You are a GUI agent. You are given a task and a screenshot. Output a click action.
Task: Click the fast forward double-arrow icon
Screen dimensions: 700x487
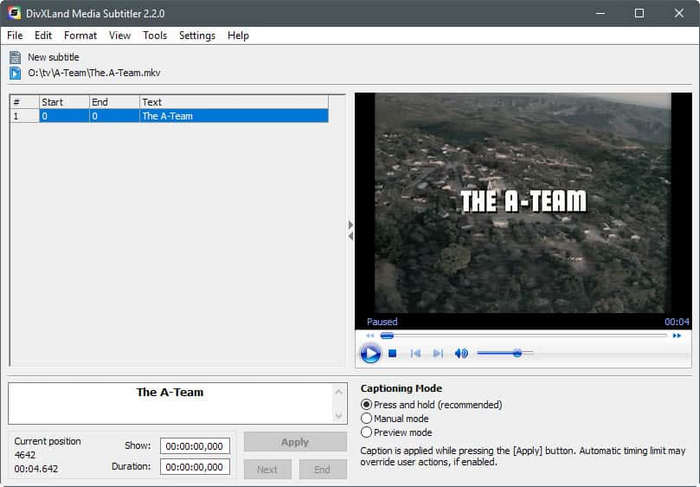click(677, 335)
